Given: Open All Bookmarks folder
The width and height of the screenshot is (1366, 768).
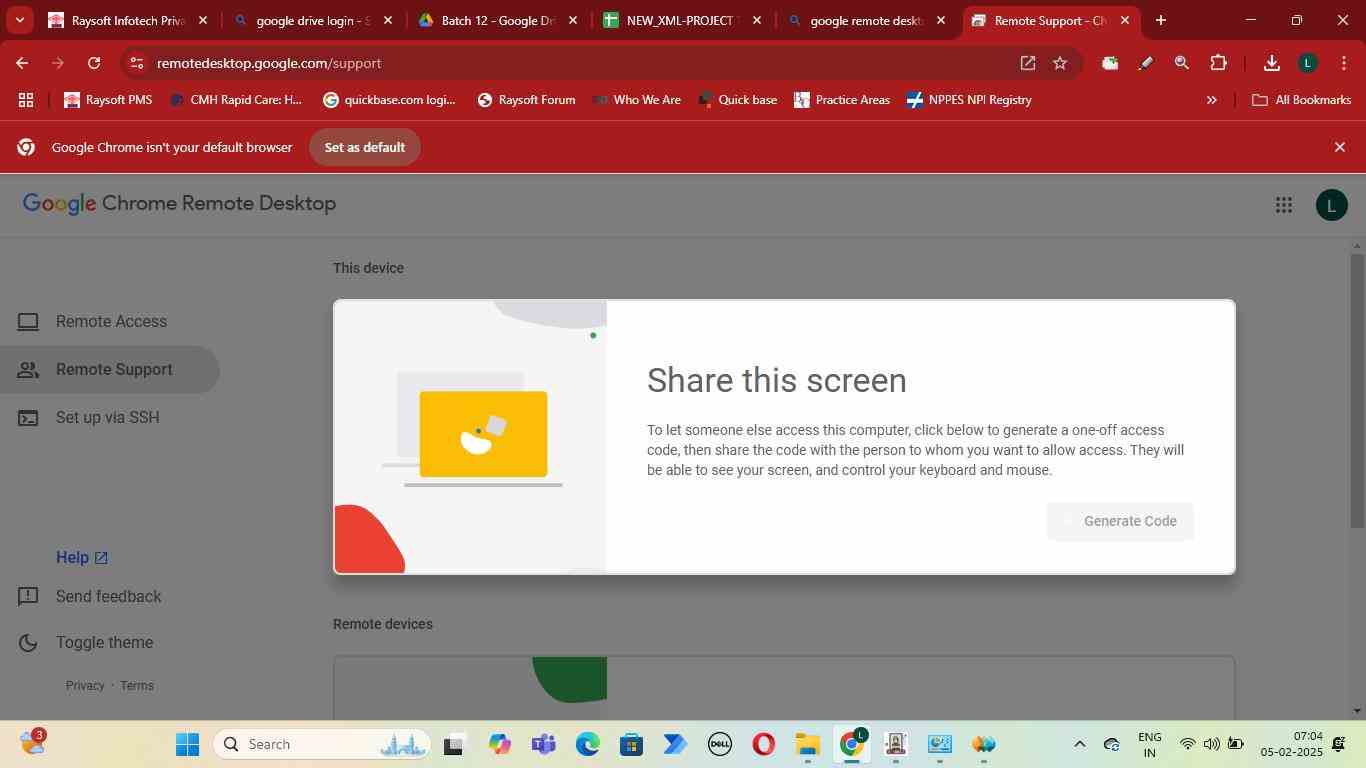Looking at the screenshot, I should pos(1302,100).
